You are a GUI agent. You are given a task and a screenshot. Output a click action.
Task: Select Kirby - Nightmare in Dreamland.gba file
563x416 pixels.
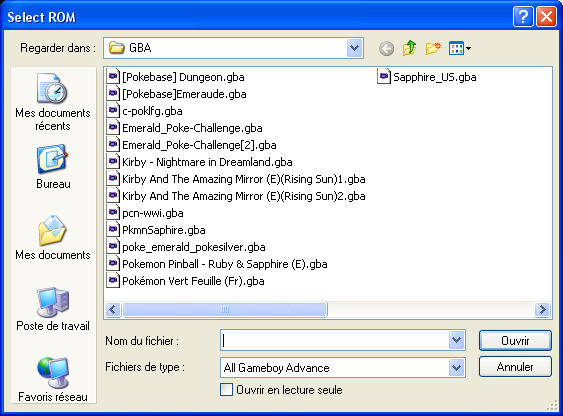pyautogui.click(x=200, y=162)
